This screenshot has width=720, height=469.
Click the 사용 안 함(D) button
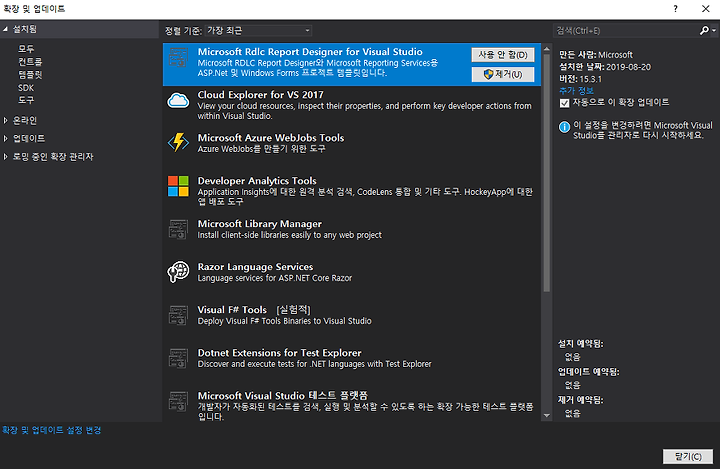click(x=503, y=55)
